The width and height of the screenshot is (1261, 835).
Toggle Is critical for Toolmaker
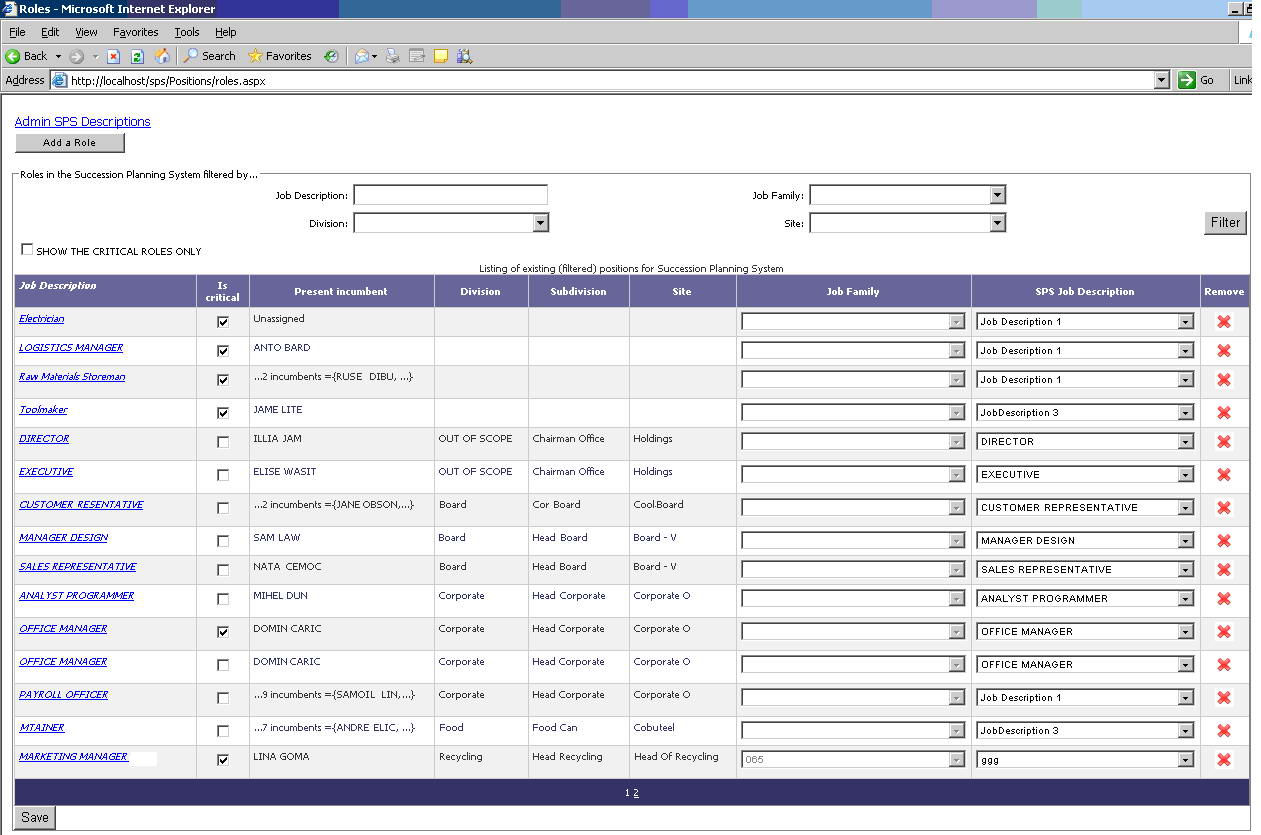pos(223,413)
